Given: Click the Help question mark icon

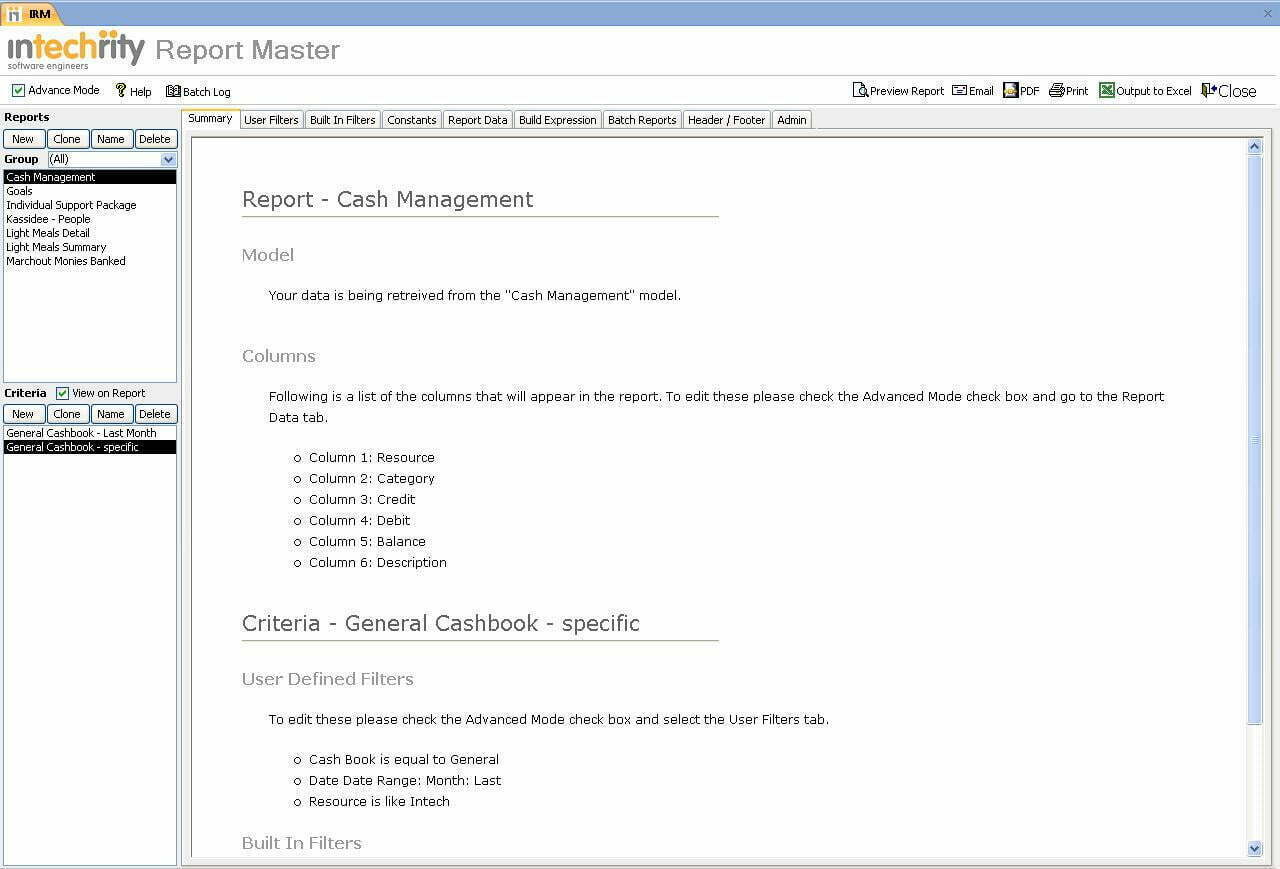Looking at the screenshot, I should pos(121,91).
